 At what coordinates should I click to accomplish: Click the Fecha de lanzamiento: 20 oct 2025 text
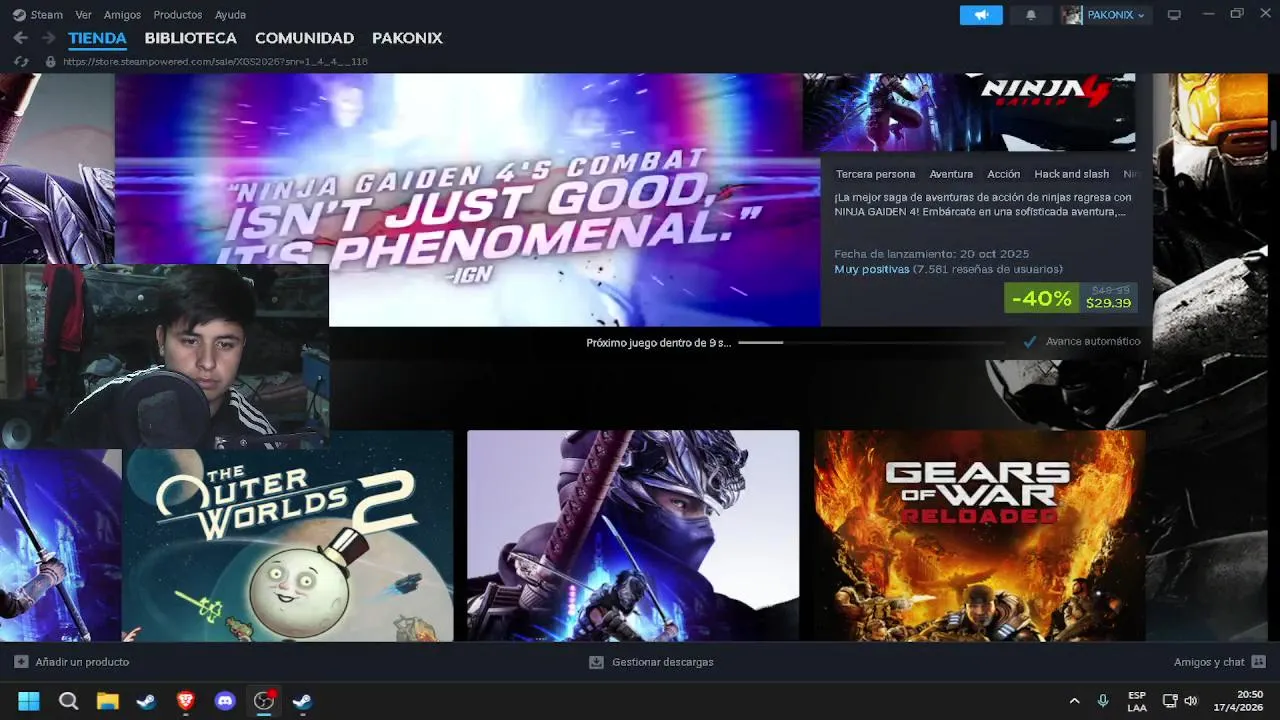pyautogui.click(x=931, y=254)
